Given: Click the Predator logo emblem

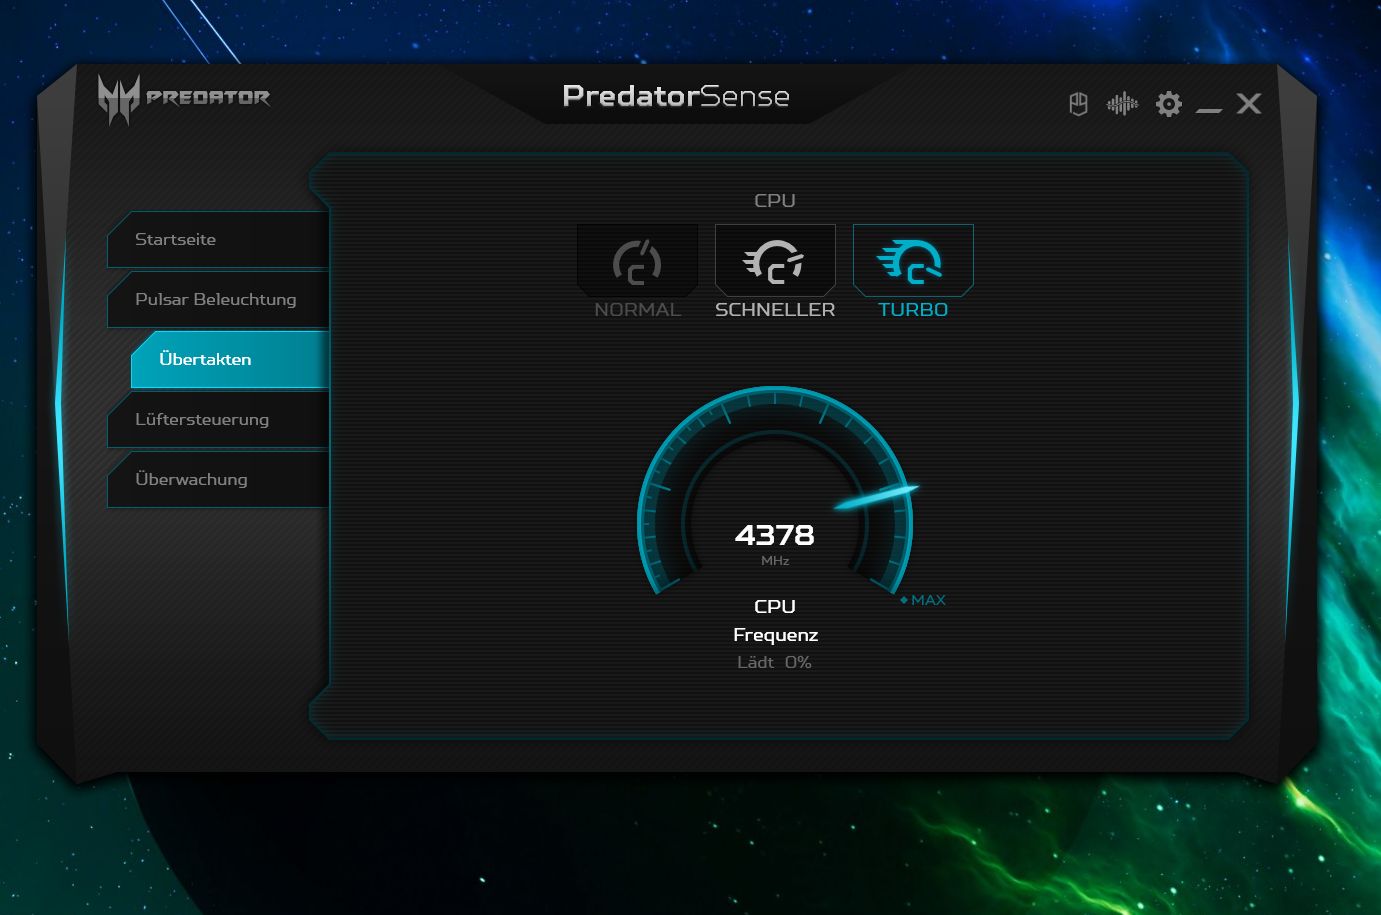Looking at the screenshot, I should [x=118, y=99].
